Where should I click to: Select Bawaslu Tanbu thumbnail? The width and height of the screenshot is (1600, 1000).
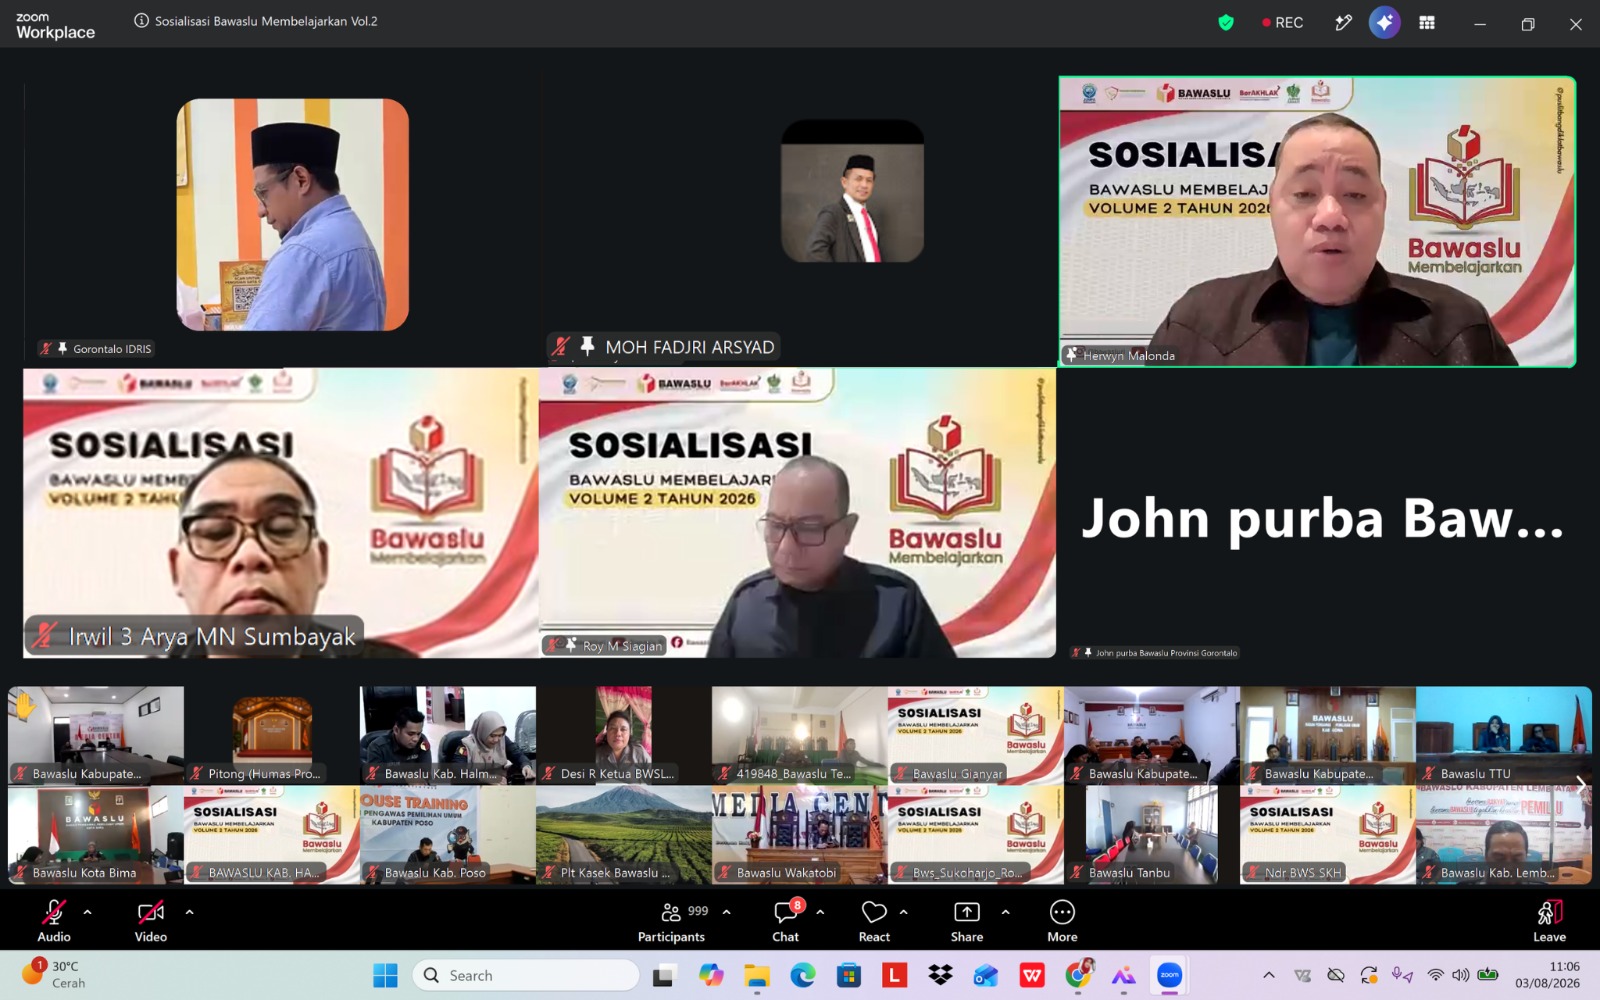[1152, 834]
